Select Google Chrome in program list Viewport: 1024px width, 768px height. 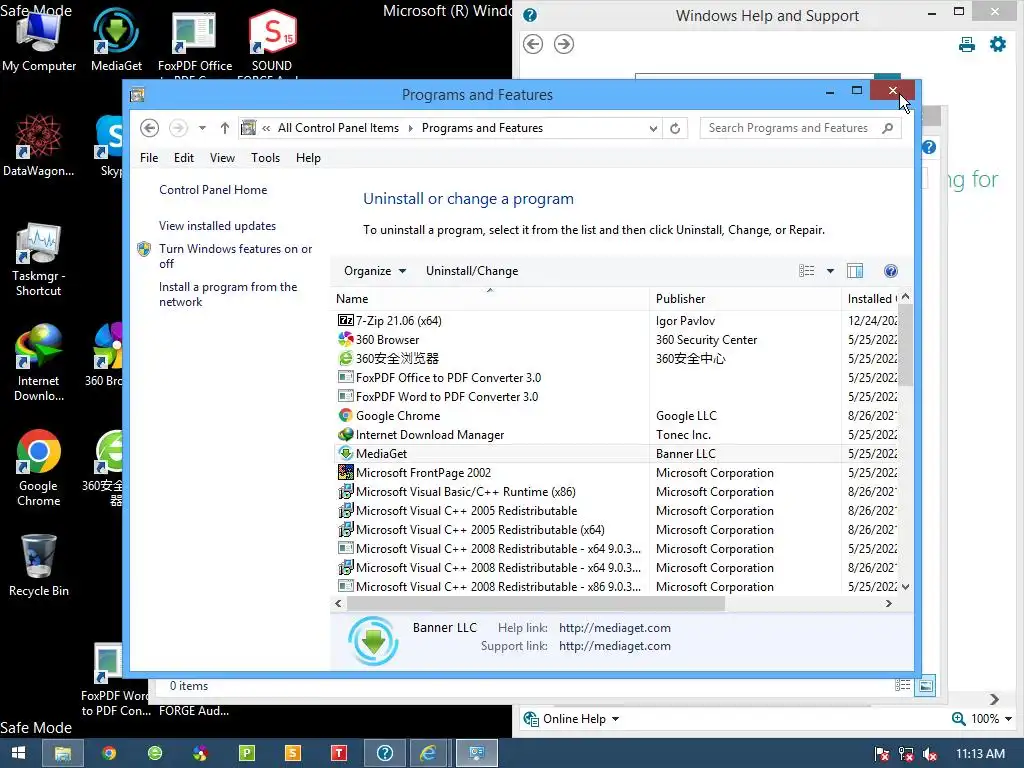398,416
